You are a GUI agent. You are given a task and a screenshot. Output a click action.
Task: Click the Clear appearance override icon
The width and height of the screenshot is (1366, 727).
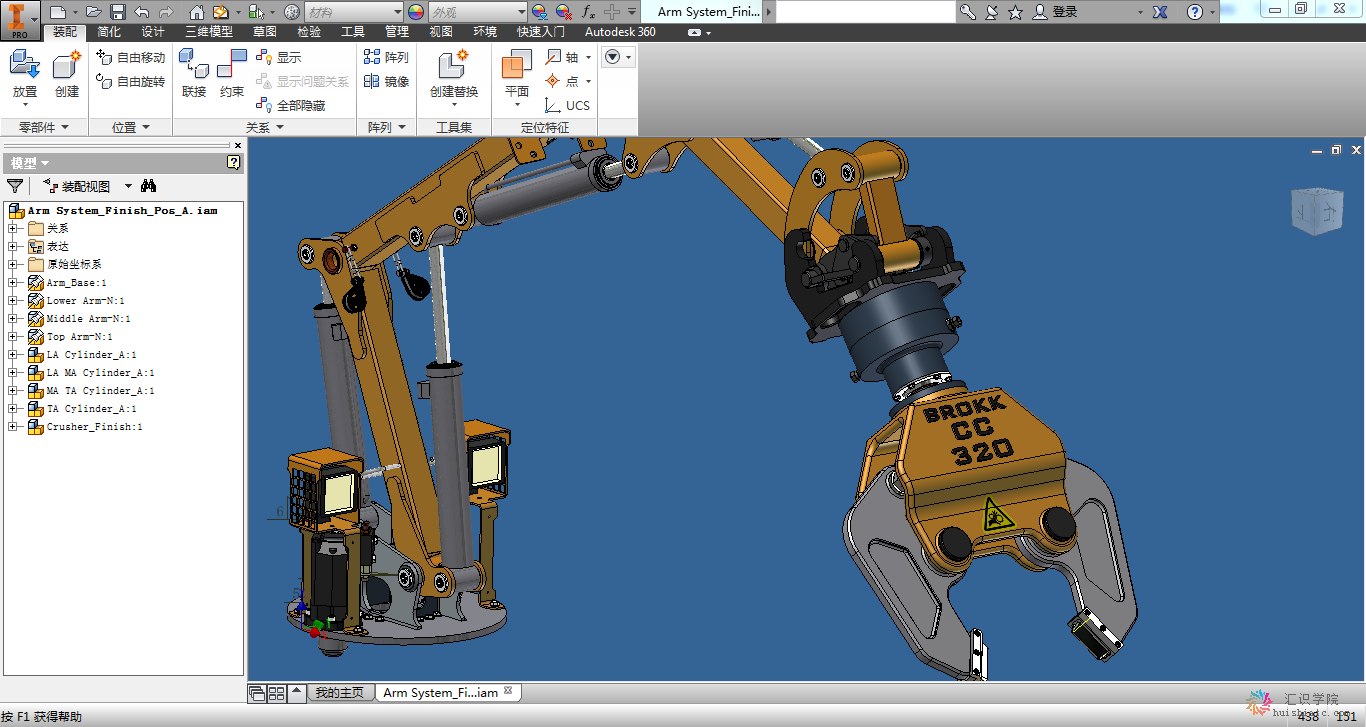pos(563,12)
